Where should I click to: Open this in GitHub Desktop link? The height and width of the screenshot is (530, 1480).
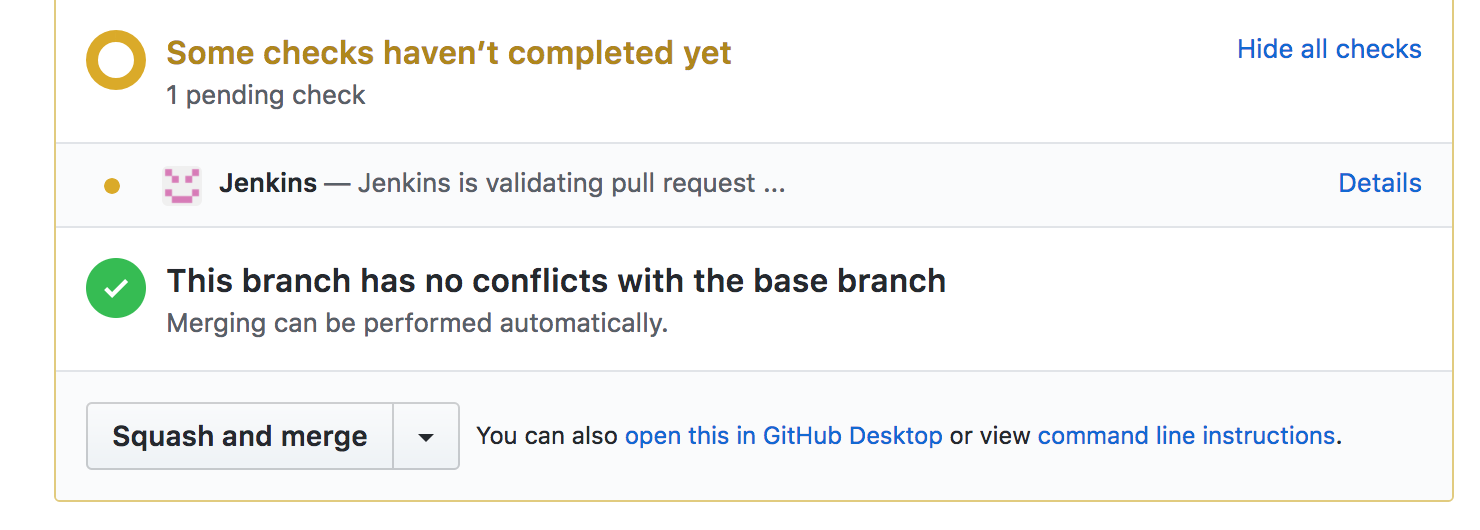tap(783, 436)
